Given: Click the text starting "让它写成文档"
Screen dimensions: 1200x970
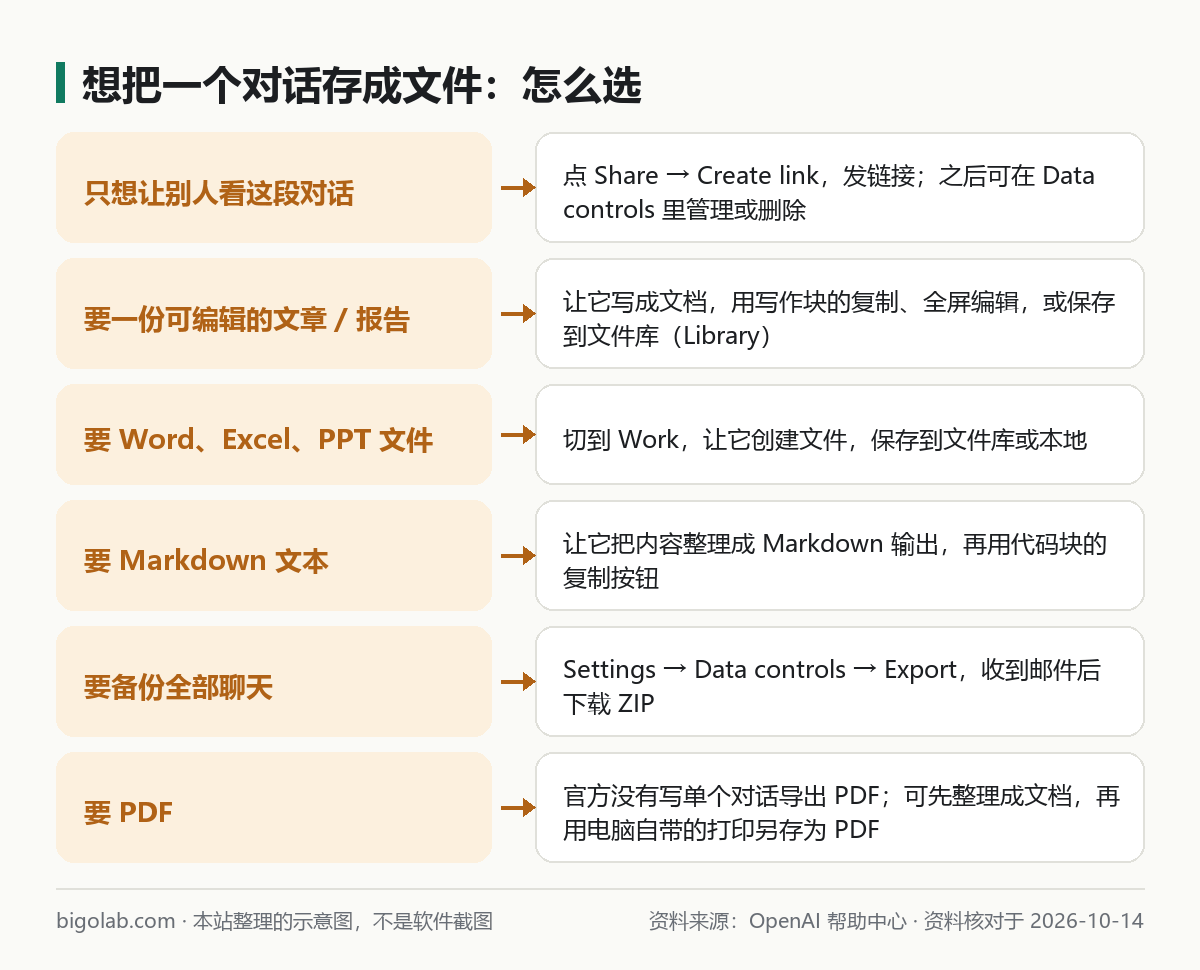Looking at the screenshot, I should (839, 319).
